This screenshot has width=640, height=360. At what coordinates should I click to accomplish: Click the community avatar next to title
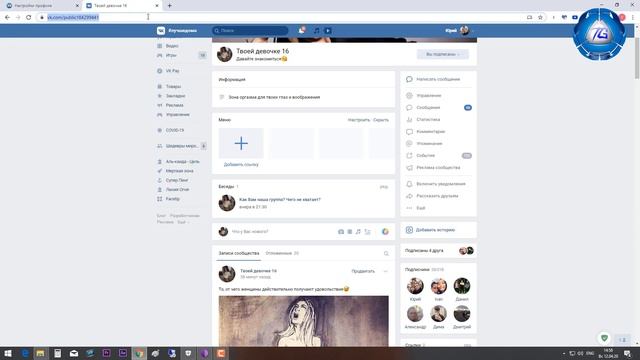(x=224, y=54)
